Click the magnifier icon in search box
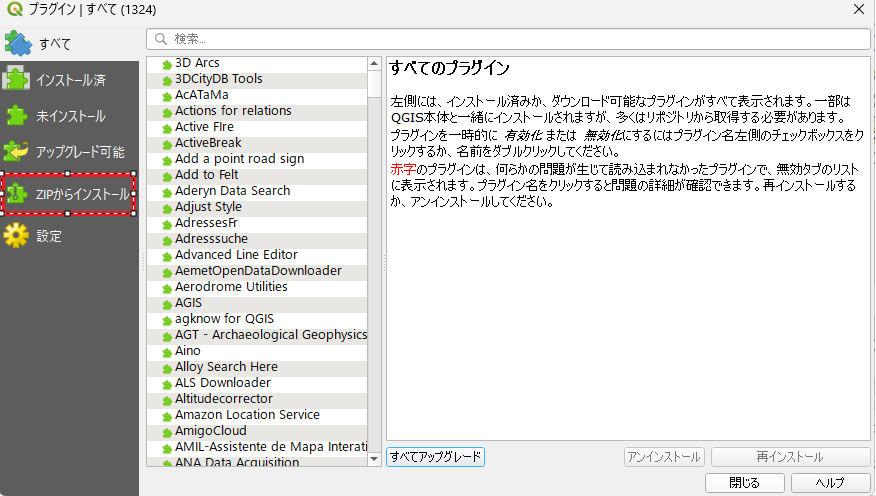The image size is (876, 496). 160,39
